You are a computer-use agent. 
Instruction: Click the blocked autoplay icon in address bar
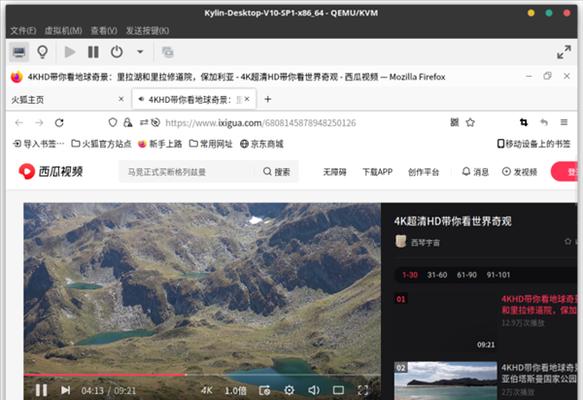pos(156,122)
